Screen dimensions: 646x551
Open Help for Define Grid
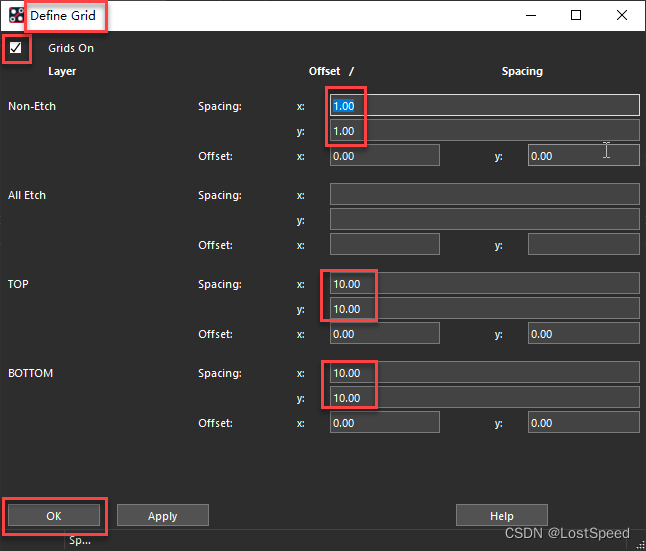501,516
